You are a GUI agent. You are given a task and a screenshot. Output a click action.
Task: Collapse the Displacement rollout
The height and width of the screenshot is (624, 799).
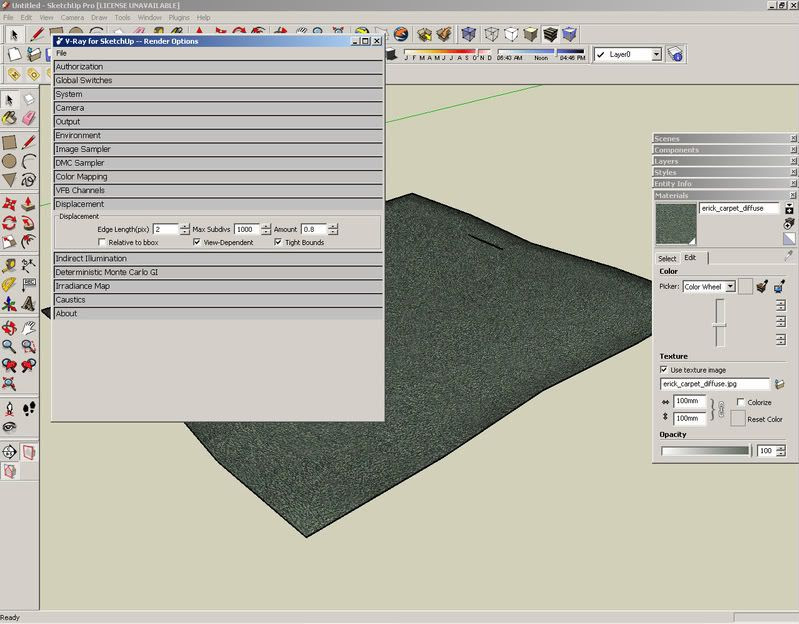pos(218,204)
